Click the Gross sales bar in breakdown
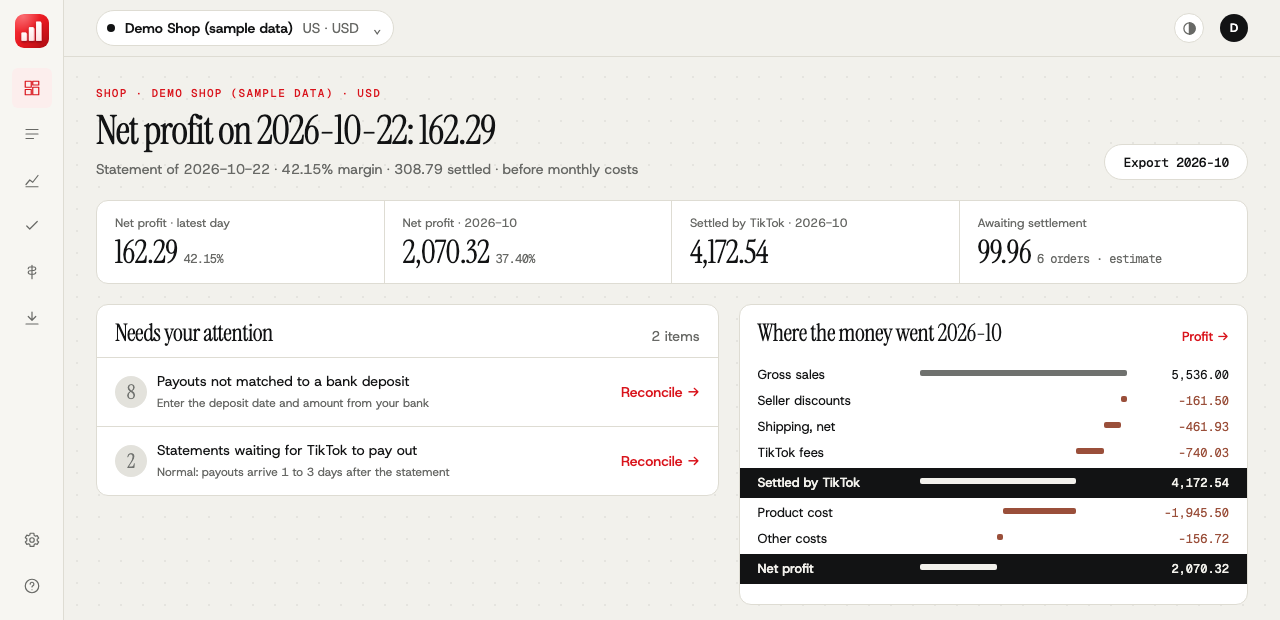 tap(1023, 373)
